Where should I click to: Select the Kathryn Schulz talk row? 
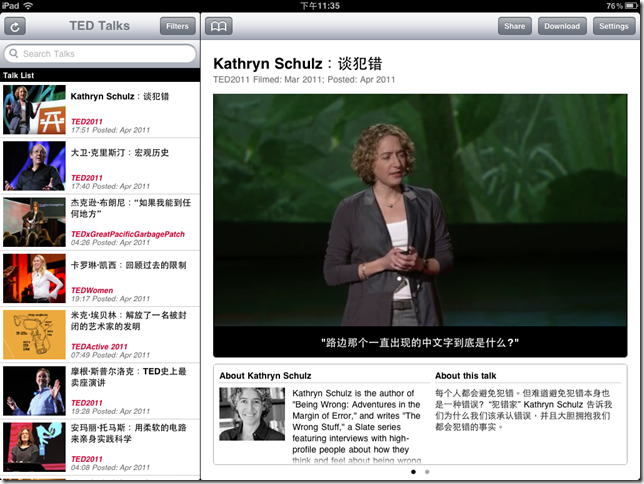[x=100, y=110]
